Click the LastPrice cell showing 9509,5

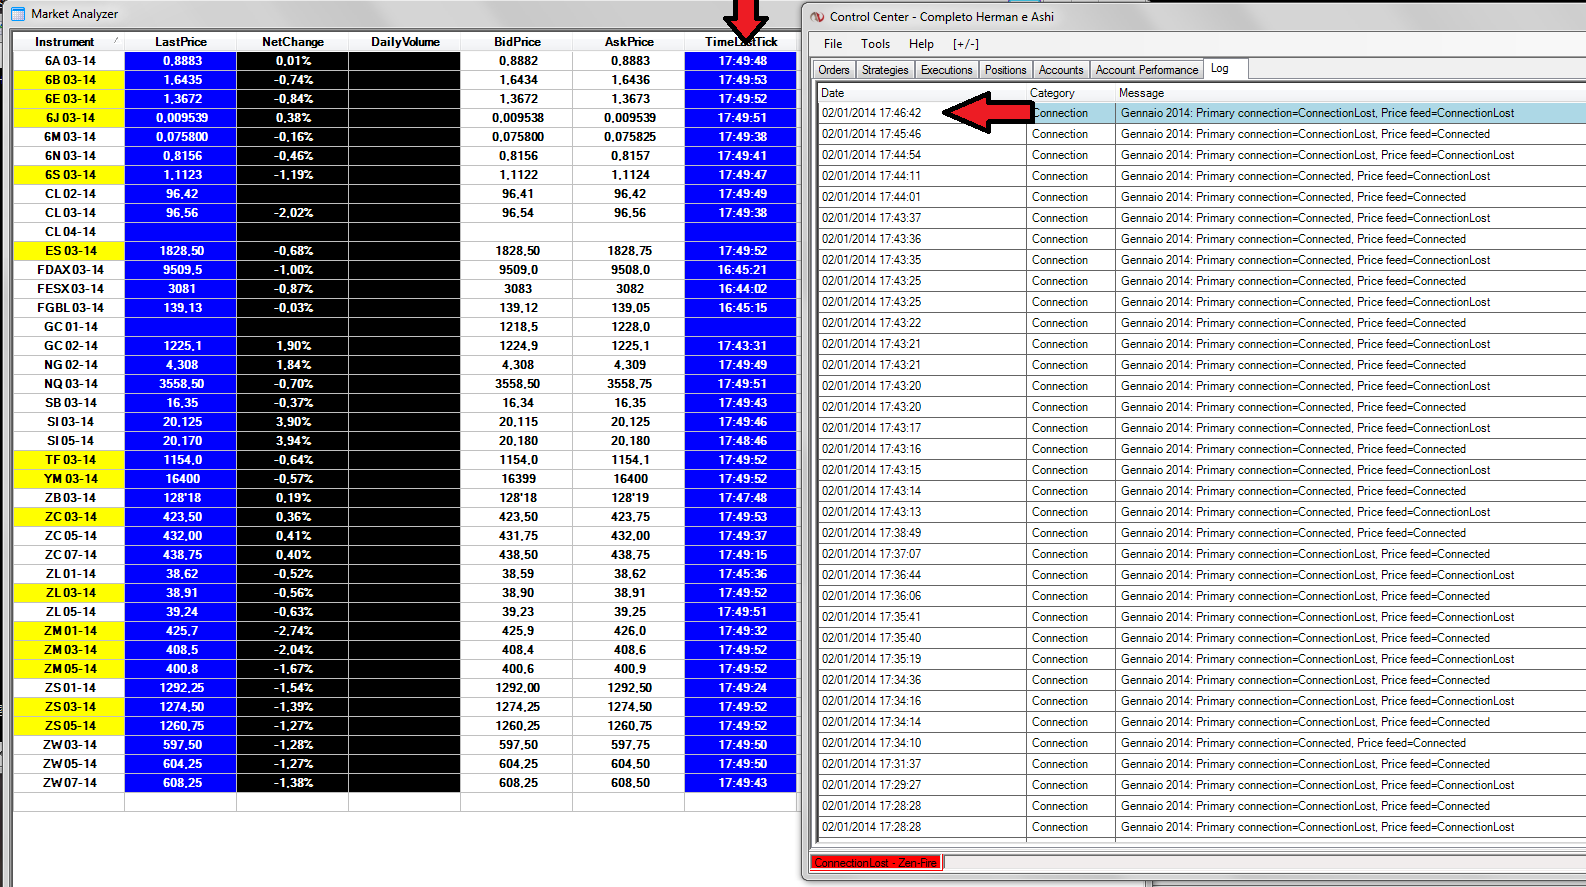(181, 270)
